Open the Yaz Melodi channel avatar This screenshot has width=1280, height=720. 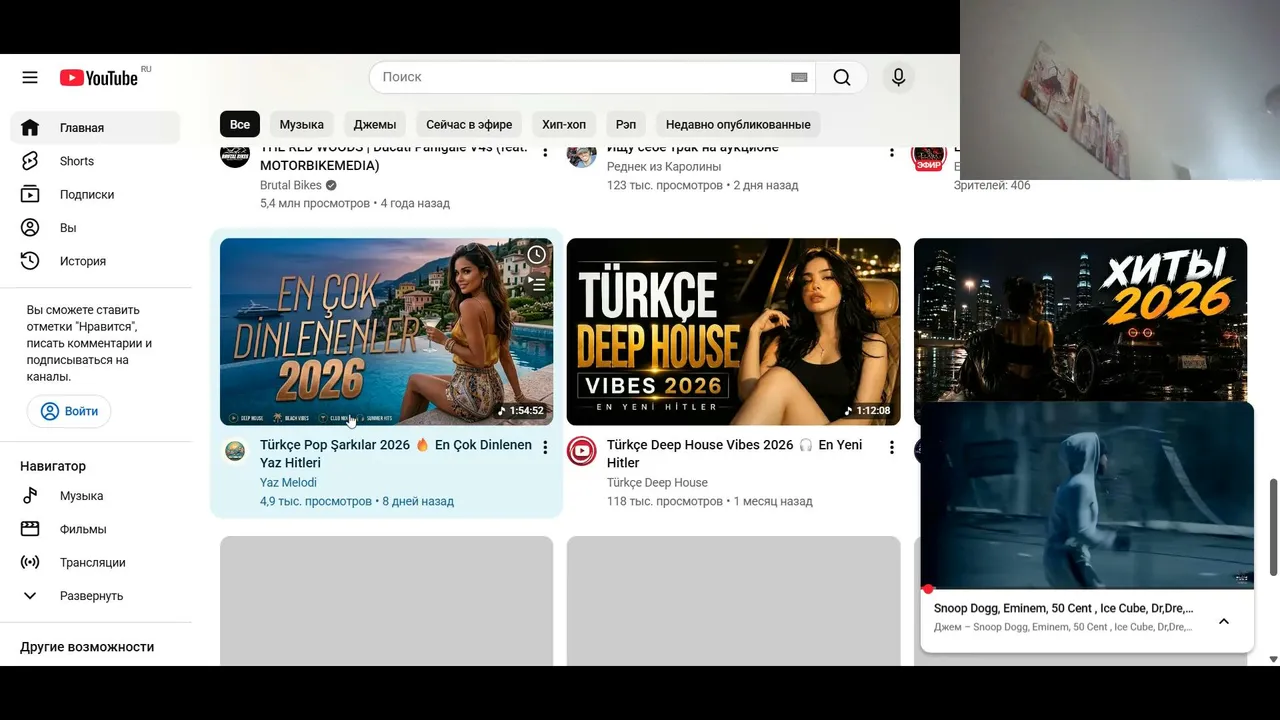tap(235, 451)
